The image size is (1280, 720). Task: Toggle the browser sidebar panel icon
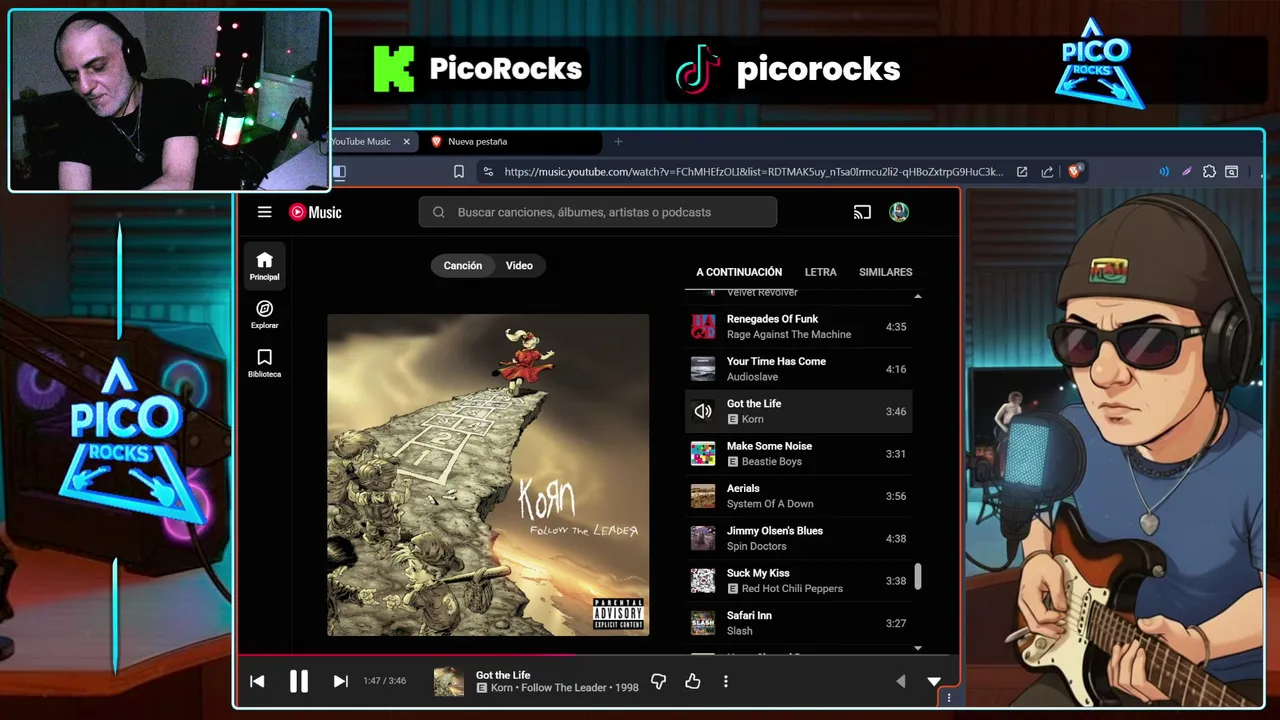click(x=339, y=172)
